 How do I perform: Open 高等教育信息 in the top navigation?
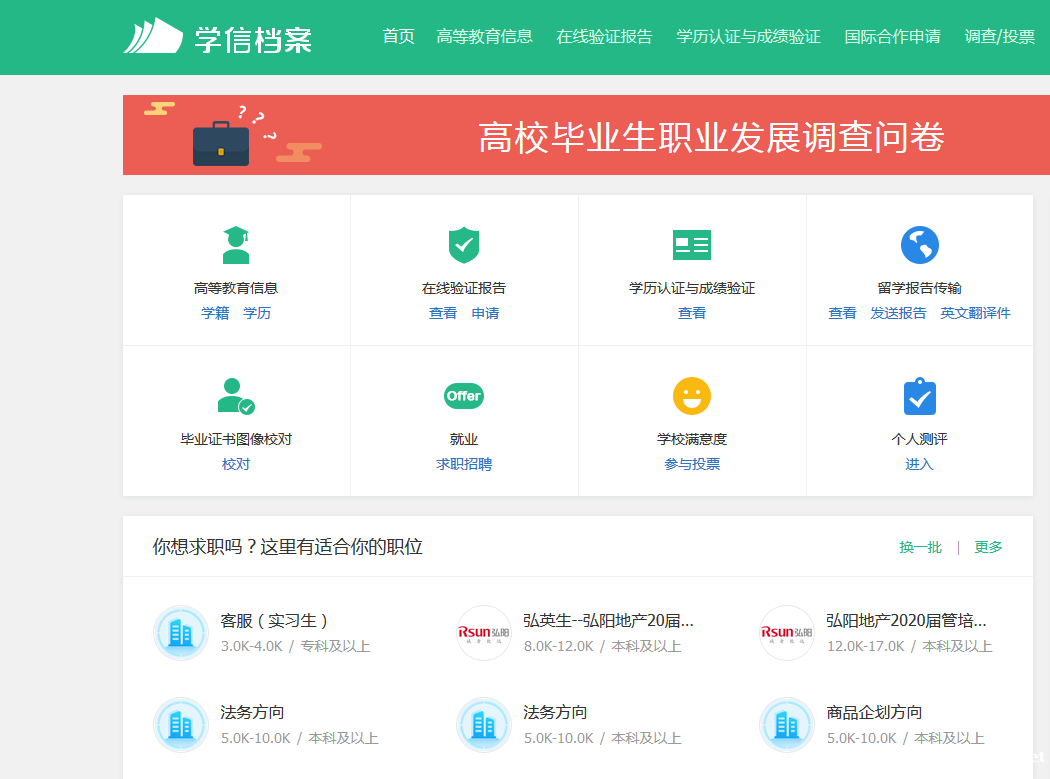tap(484, 36)
